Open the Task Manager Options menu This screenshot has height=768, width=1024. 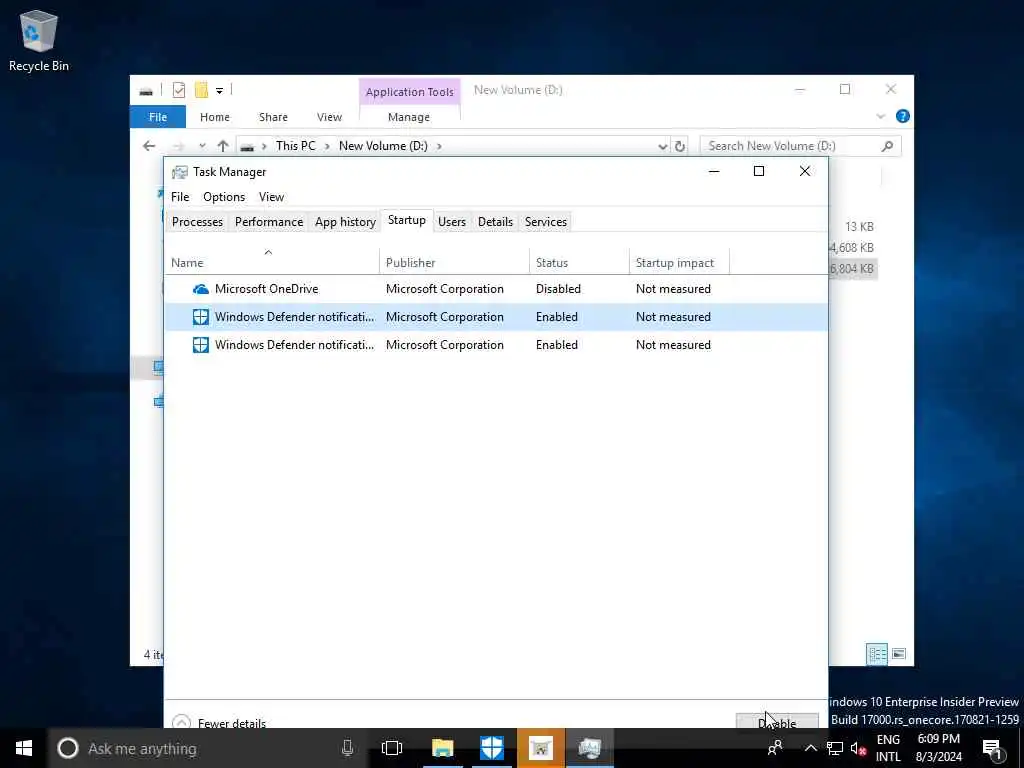point(224,197)
